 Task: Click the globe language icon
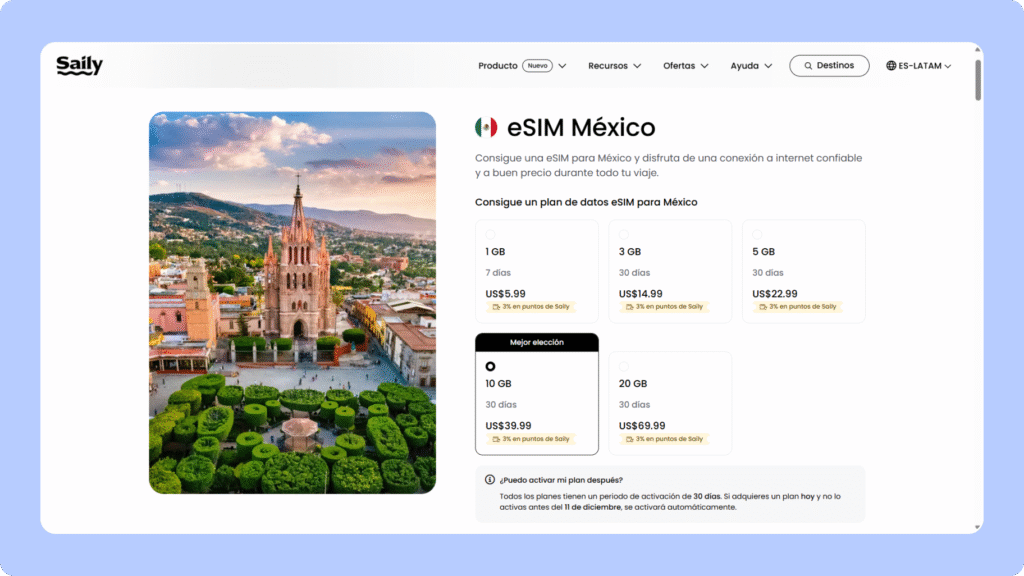pos(891,66)
